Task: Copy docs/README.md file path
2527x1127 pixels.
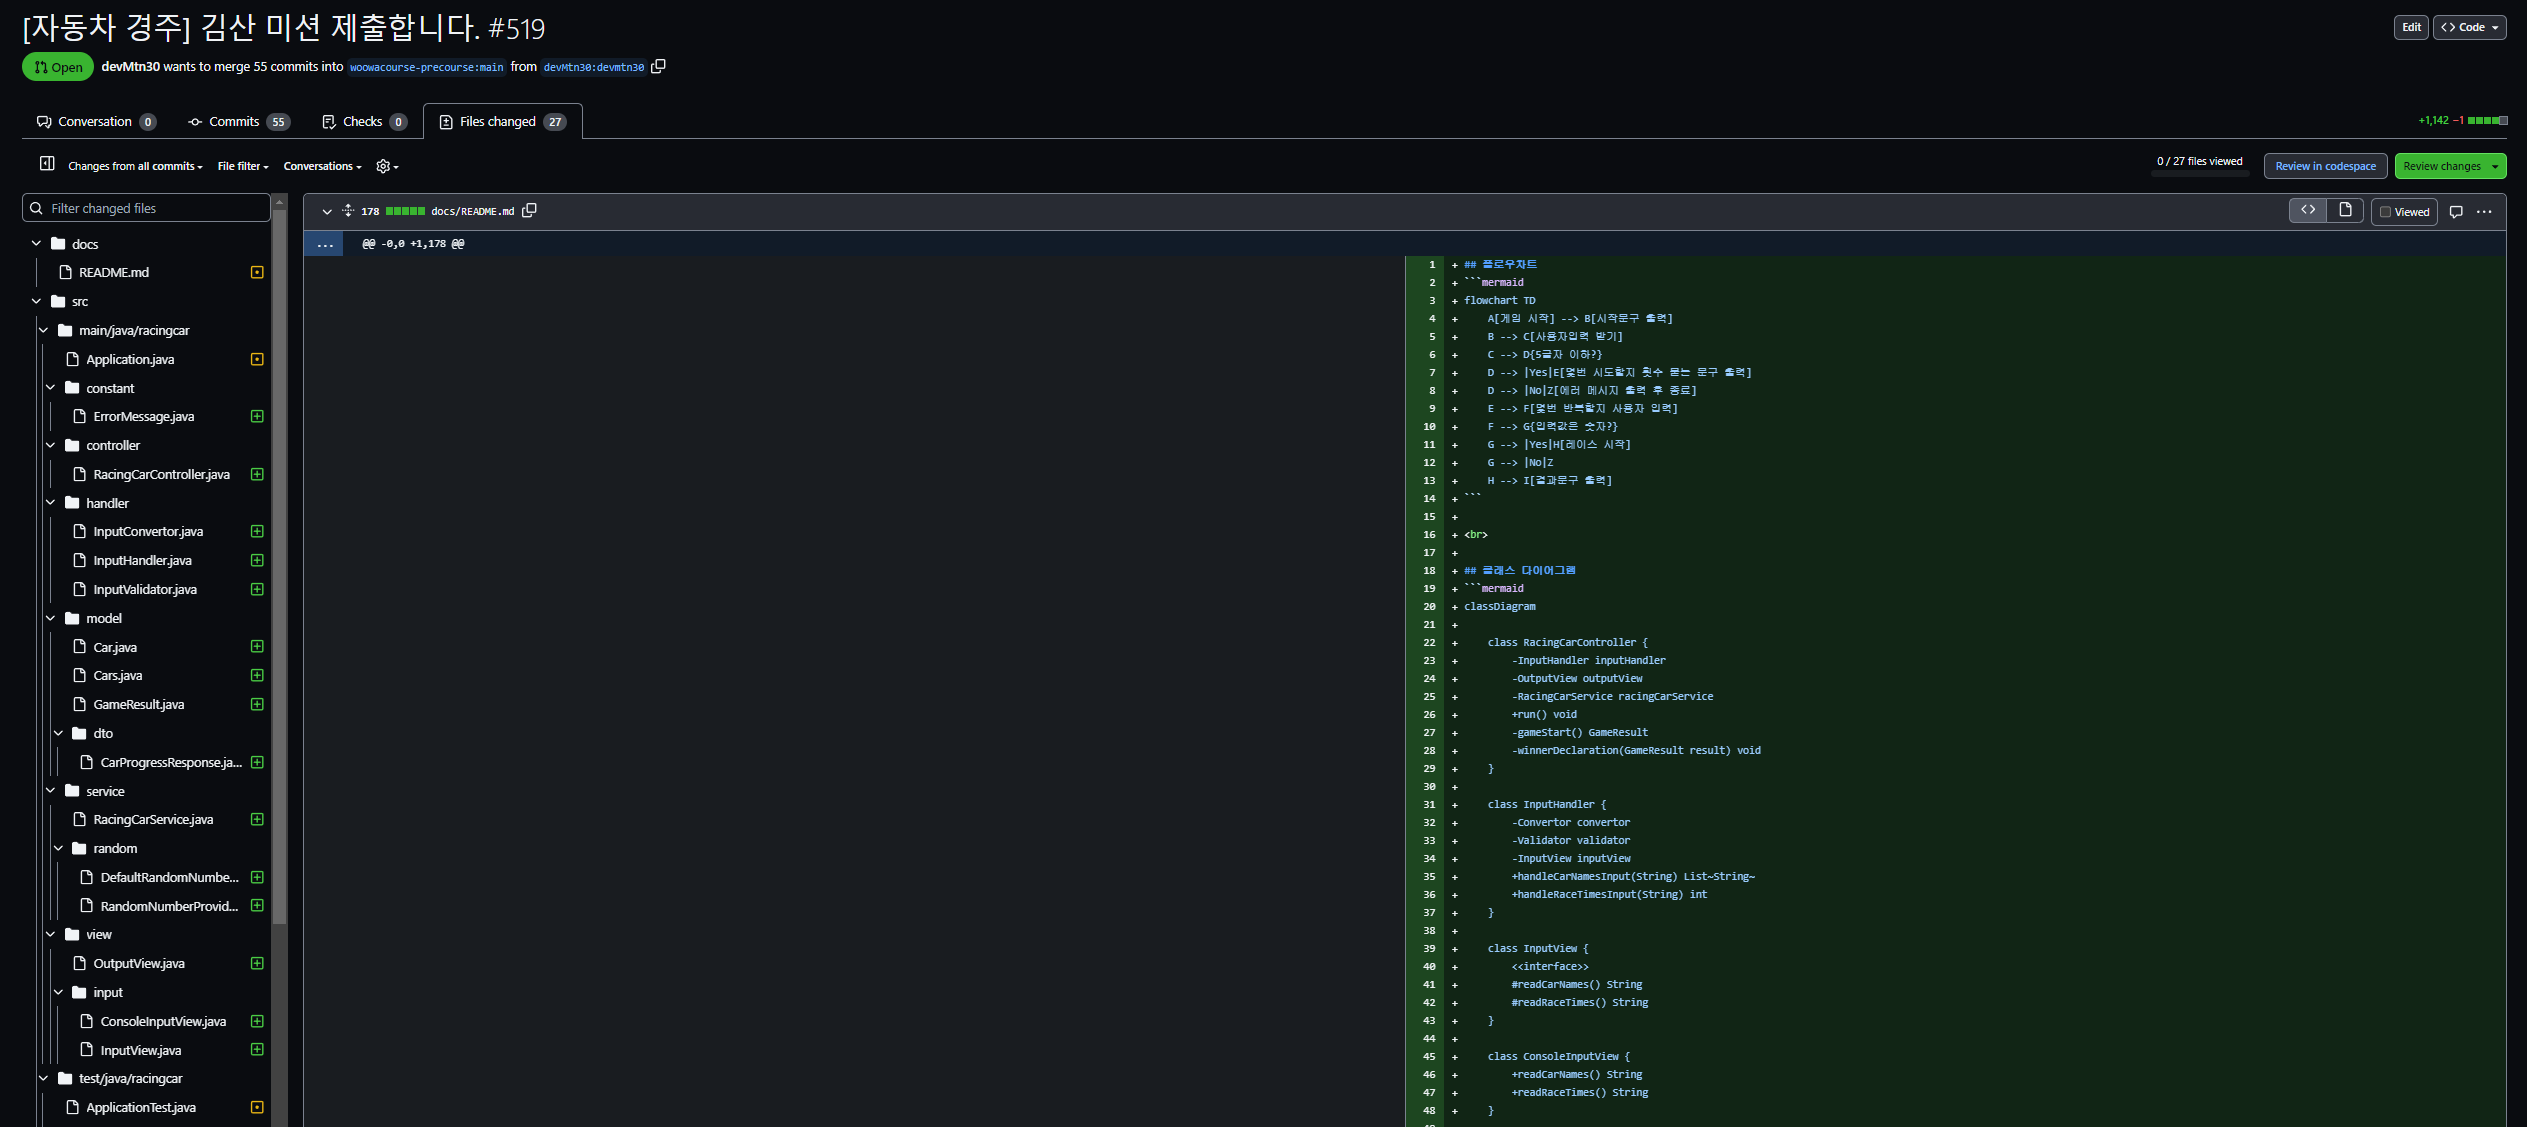Action: pos(530,211)
